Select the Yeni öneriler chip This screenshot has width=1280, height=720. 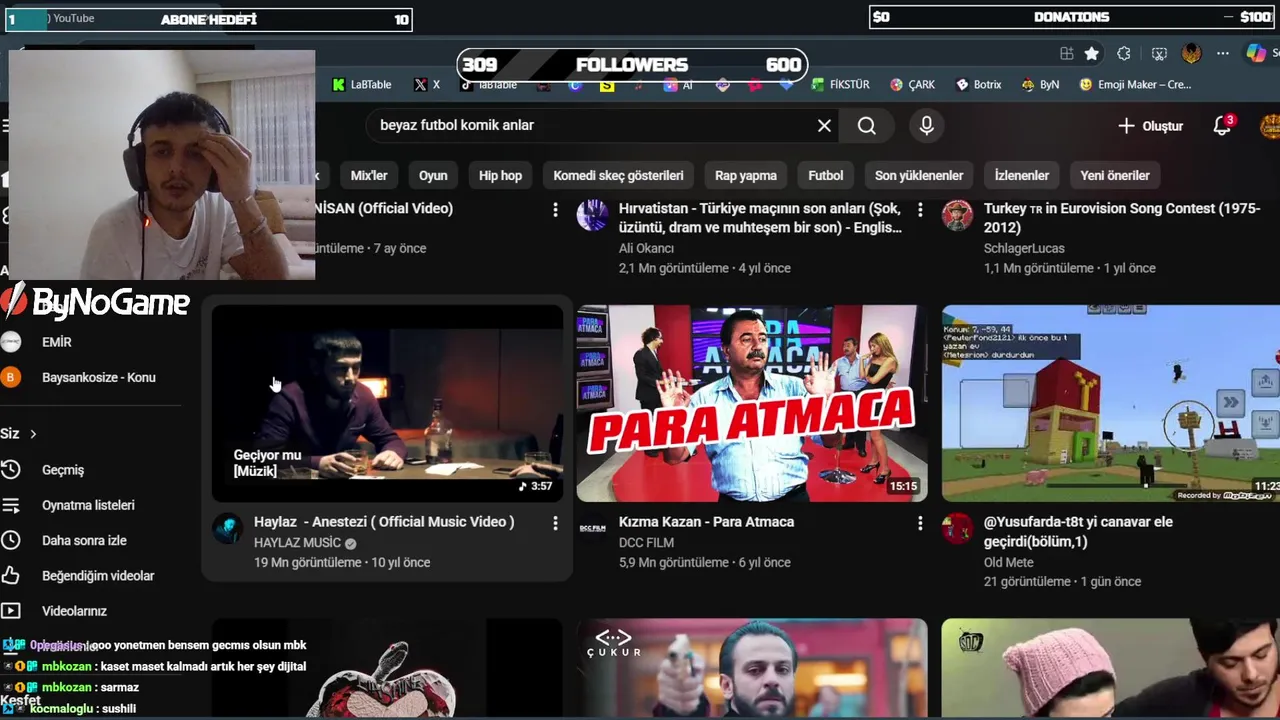tap(1115, 175)
